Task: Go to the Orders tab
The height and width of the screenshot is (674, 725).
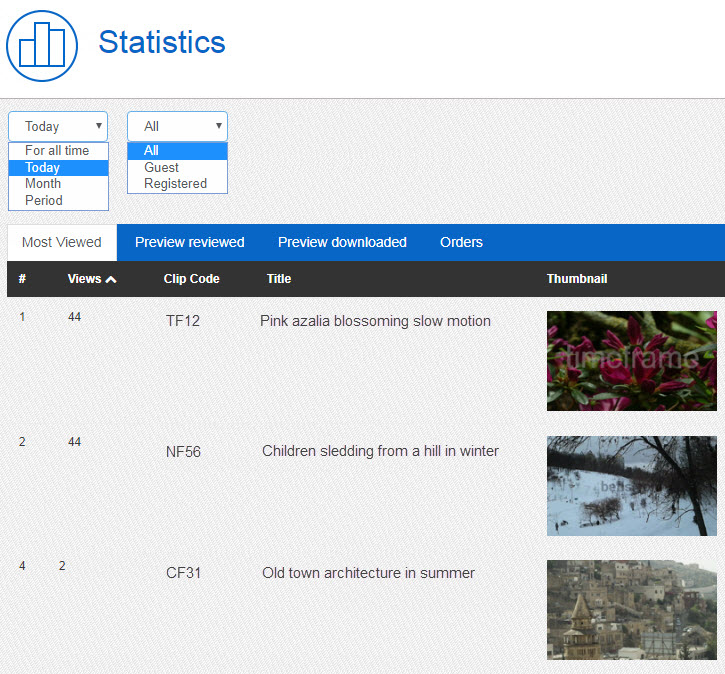Action: (461, 242)
